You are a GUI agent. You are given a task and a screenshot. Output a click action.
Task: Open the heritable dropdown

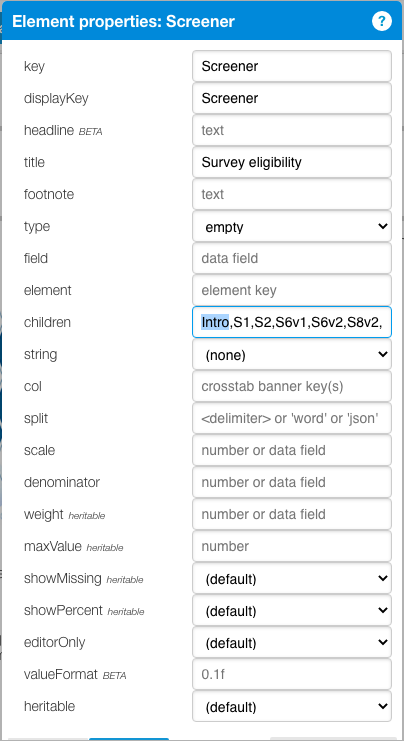point(292,707)
